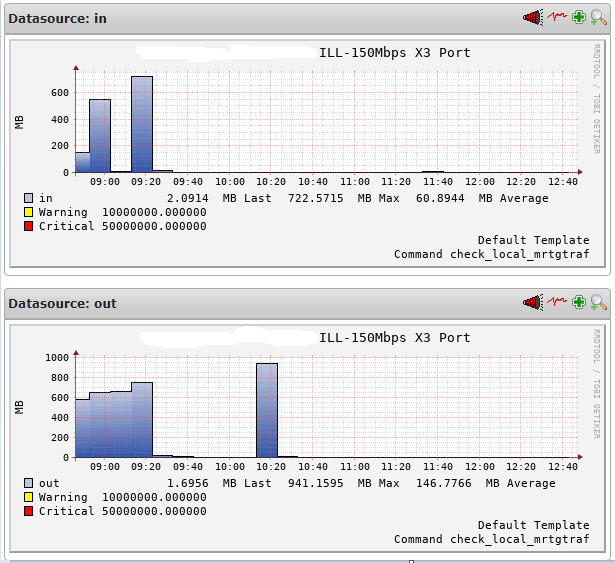Click the red waveform icon for datasource in
Viewport: 615px width, 563px height.
(556, 18)
